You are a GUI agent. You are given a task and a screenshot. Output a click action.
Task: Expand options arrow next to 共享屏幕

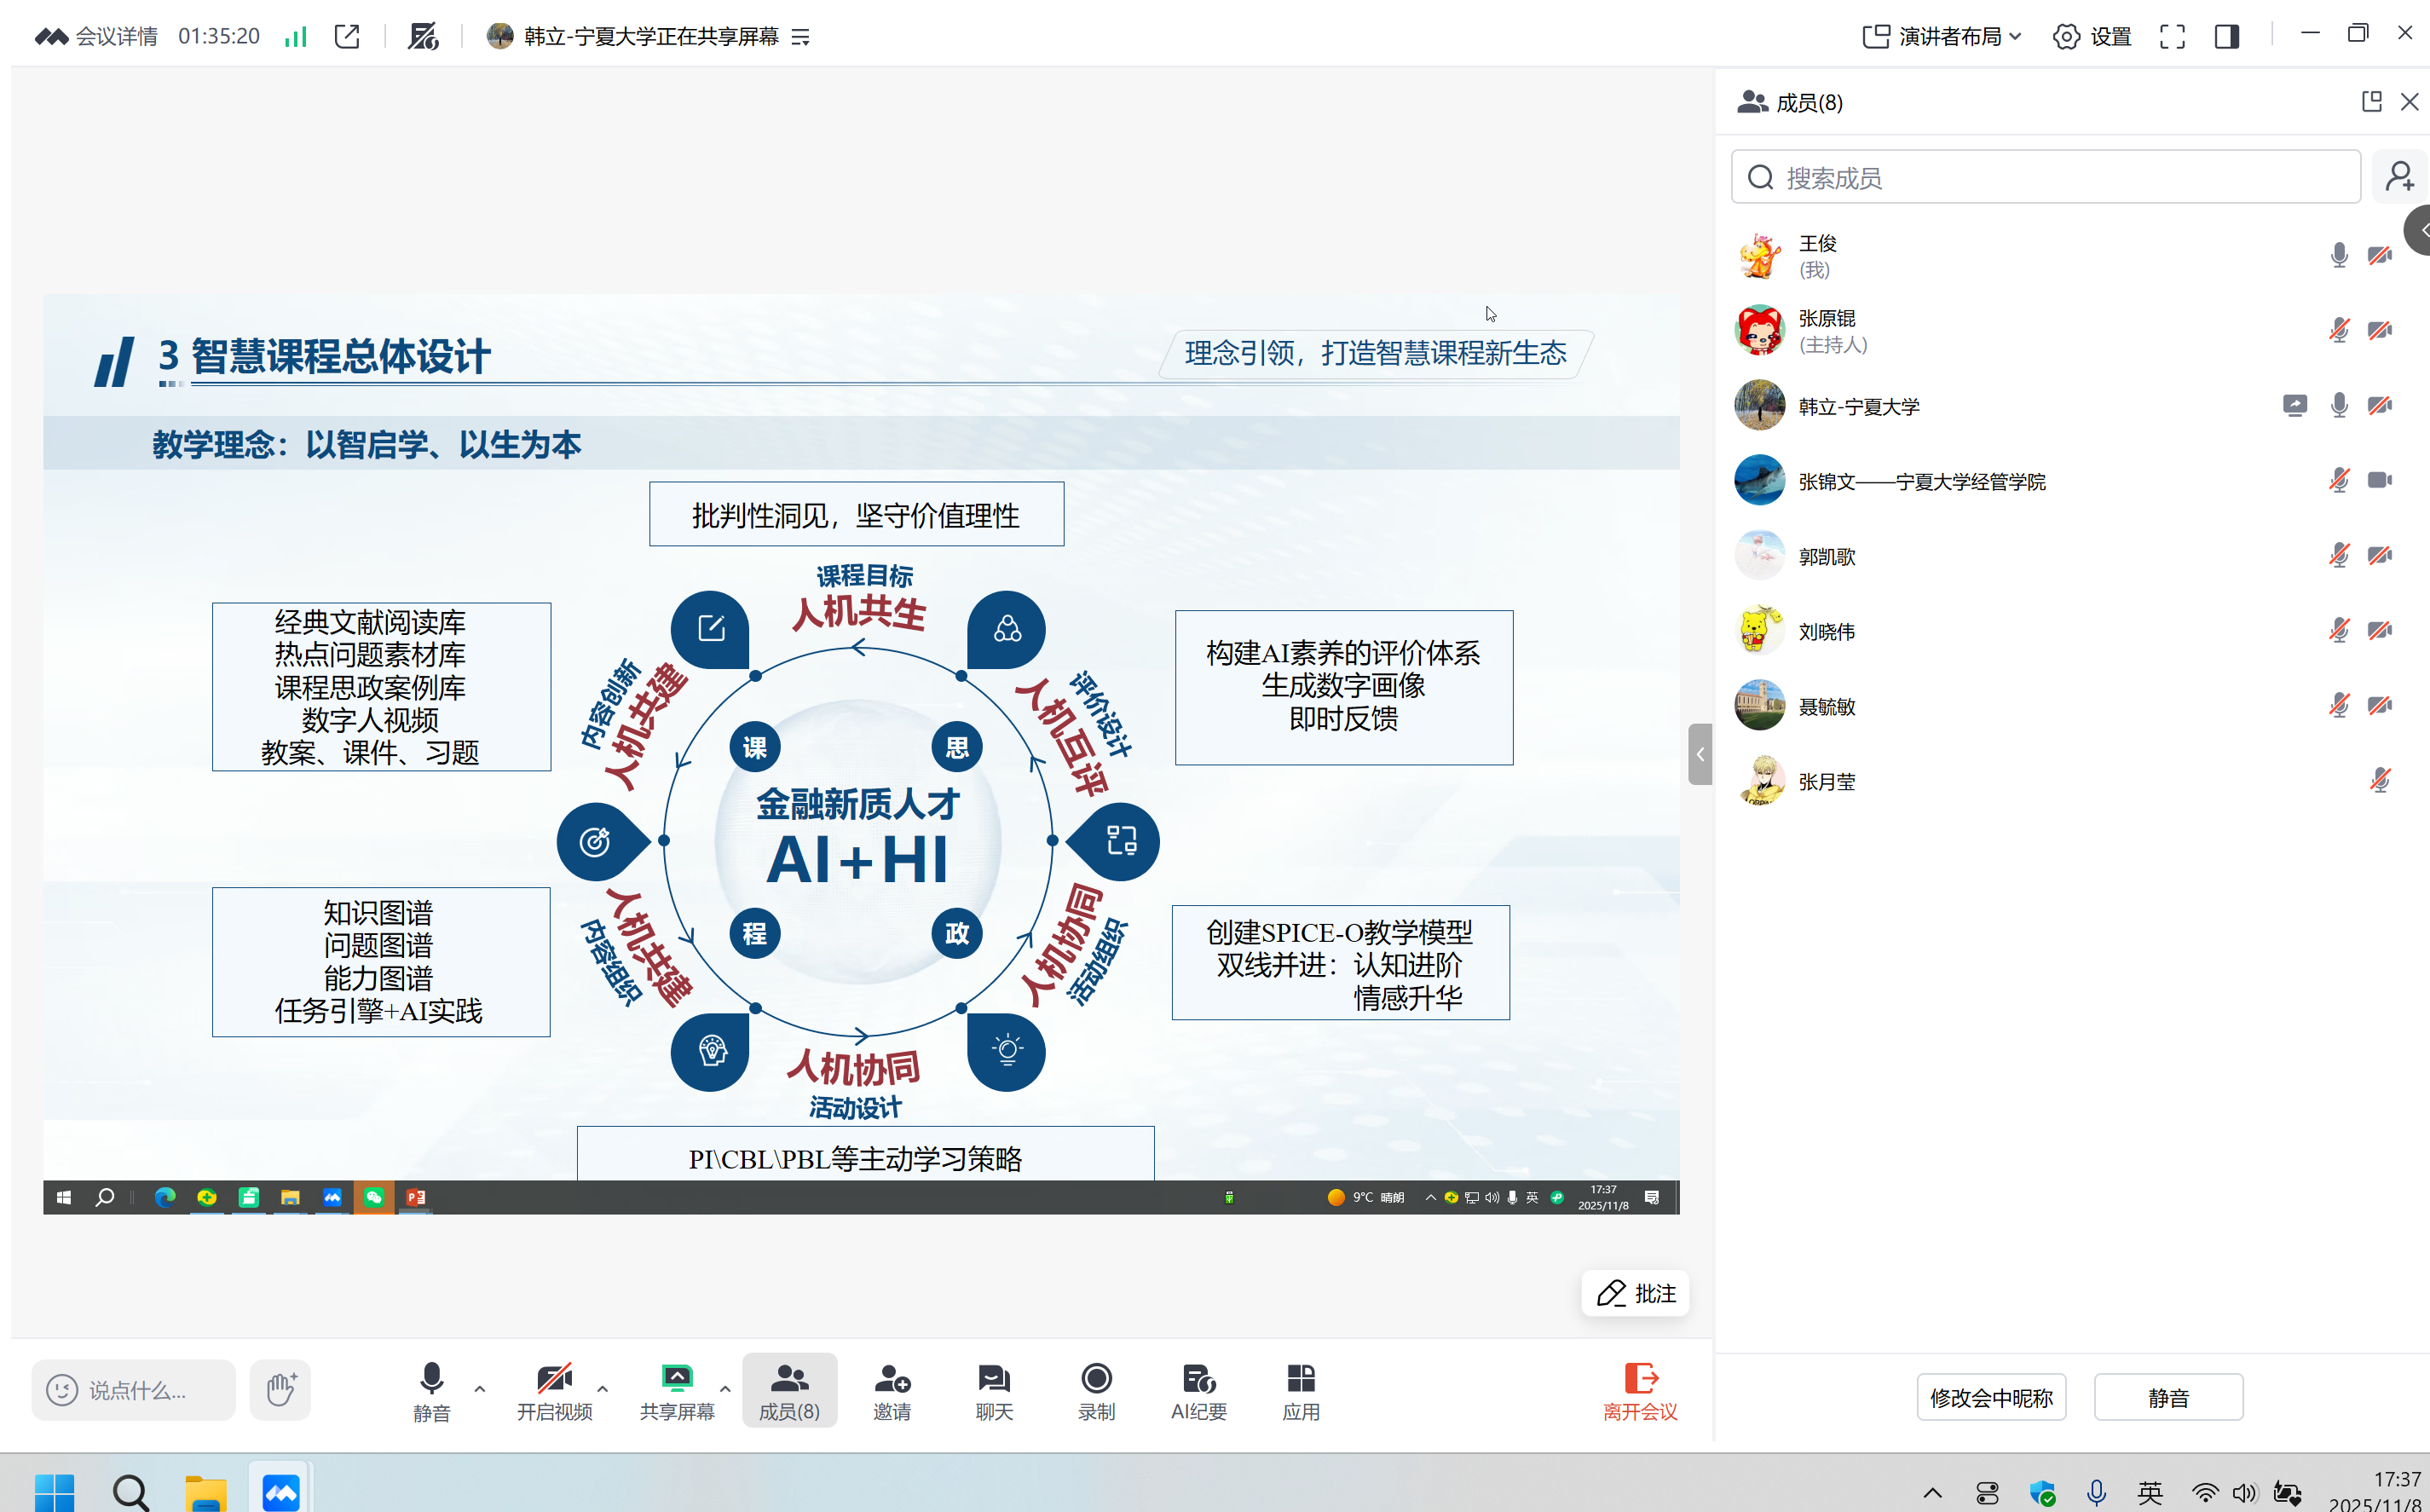click(x=725, y=1389)
